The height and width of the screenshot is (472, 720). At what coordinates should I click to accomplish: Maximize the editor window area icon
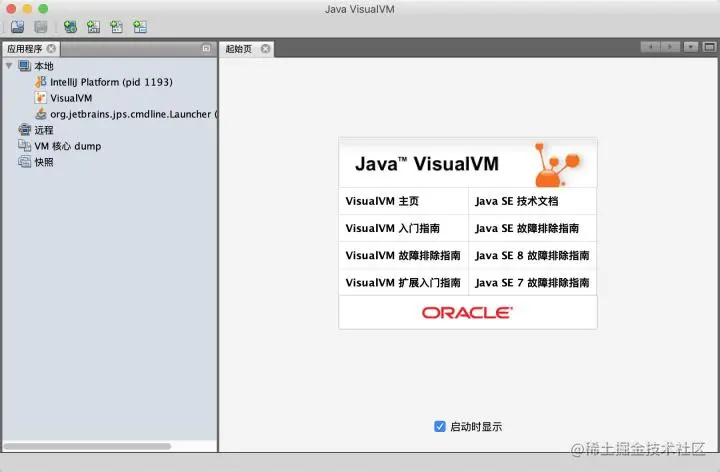pyautogui.click(x=709, y=47)
